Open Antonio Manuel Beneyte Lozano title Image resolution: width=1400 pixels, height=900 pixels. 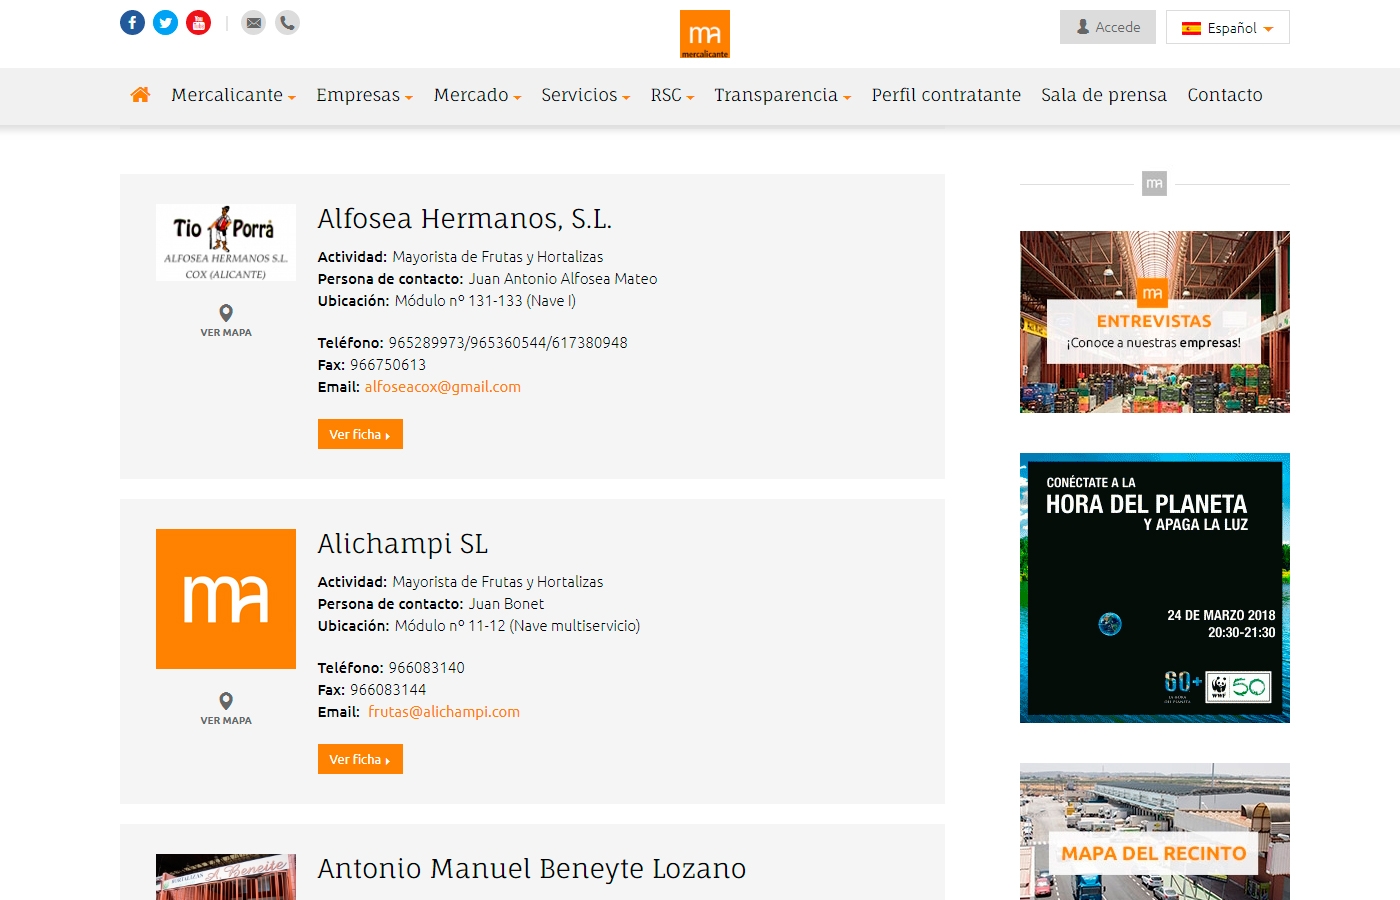point(532,868)
